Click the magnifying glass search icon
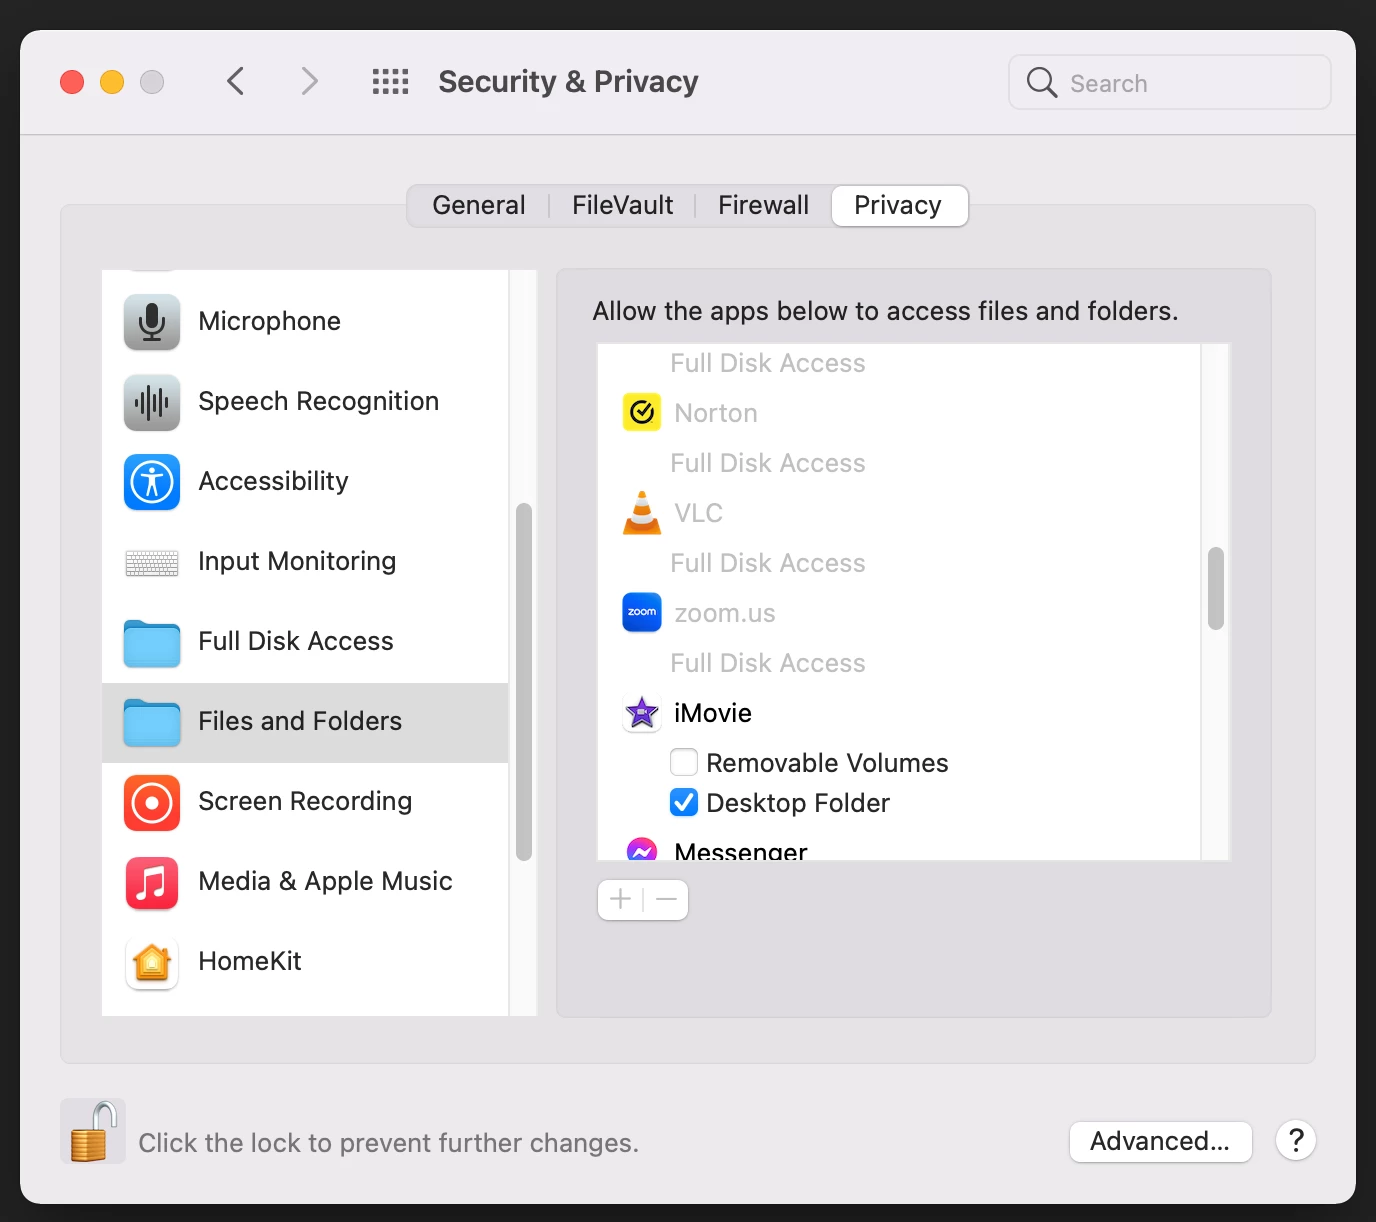Screen dimensions: 1376x1222 1042,82
